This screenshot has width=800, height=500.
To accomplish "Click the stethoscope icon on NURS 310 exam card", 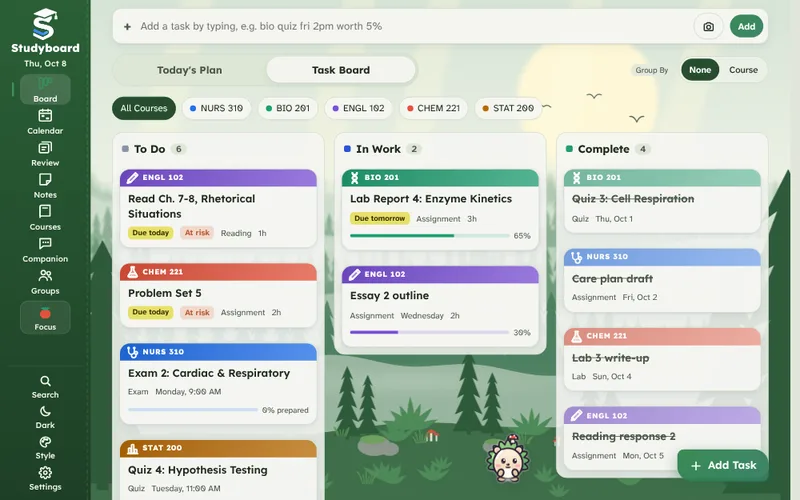I will (x=132, y=352).
